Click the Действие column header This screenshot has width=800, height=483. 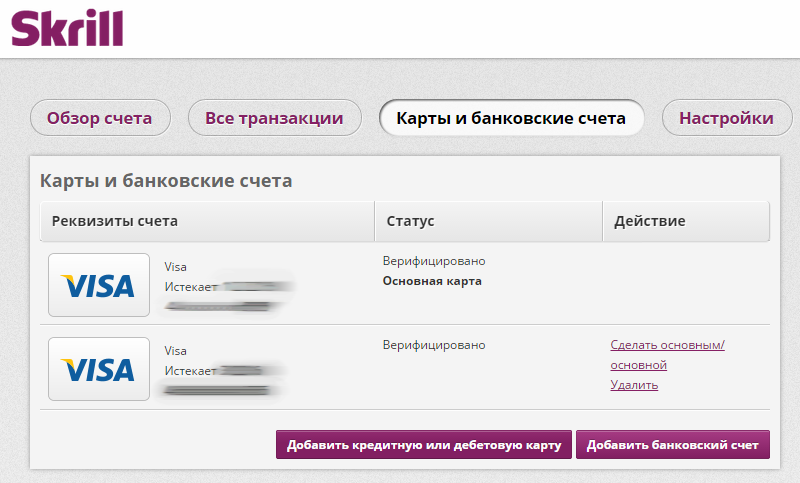coord(650,221)
